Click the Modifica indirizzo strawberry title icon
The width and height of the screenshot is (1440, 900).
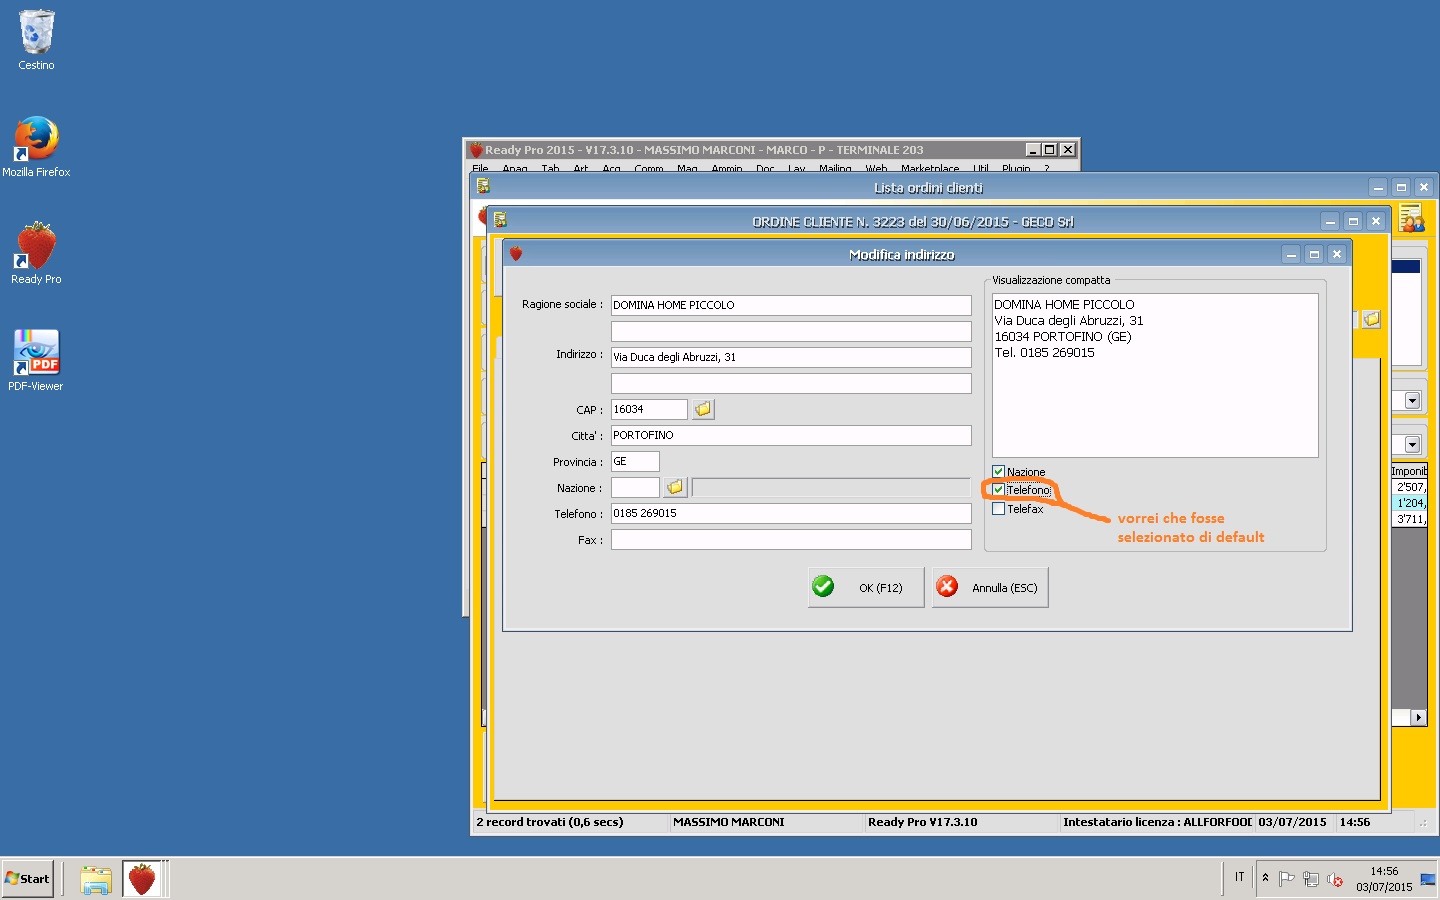pos(516,254)
